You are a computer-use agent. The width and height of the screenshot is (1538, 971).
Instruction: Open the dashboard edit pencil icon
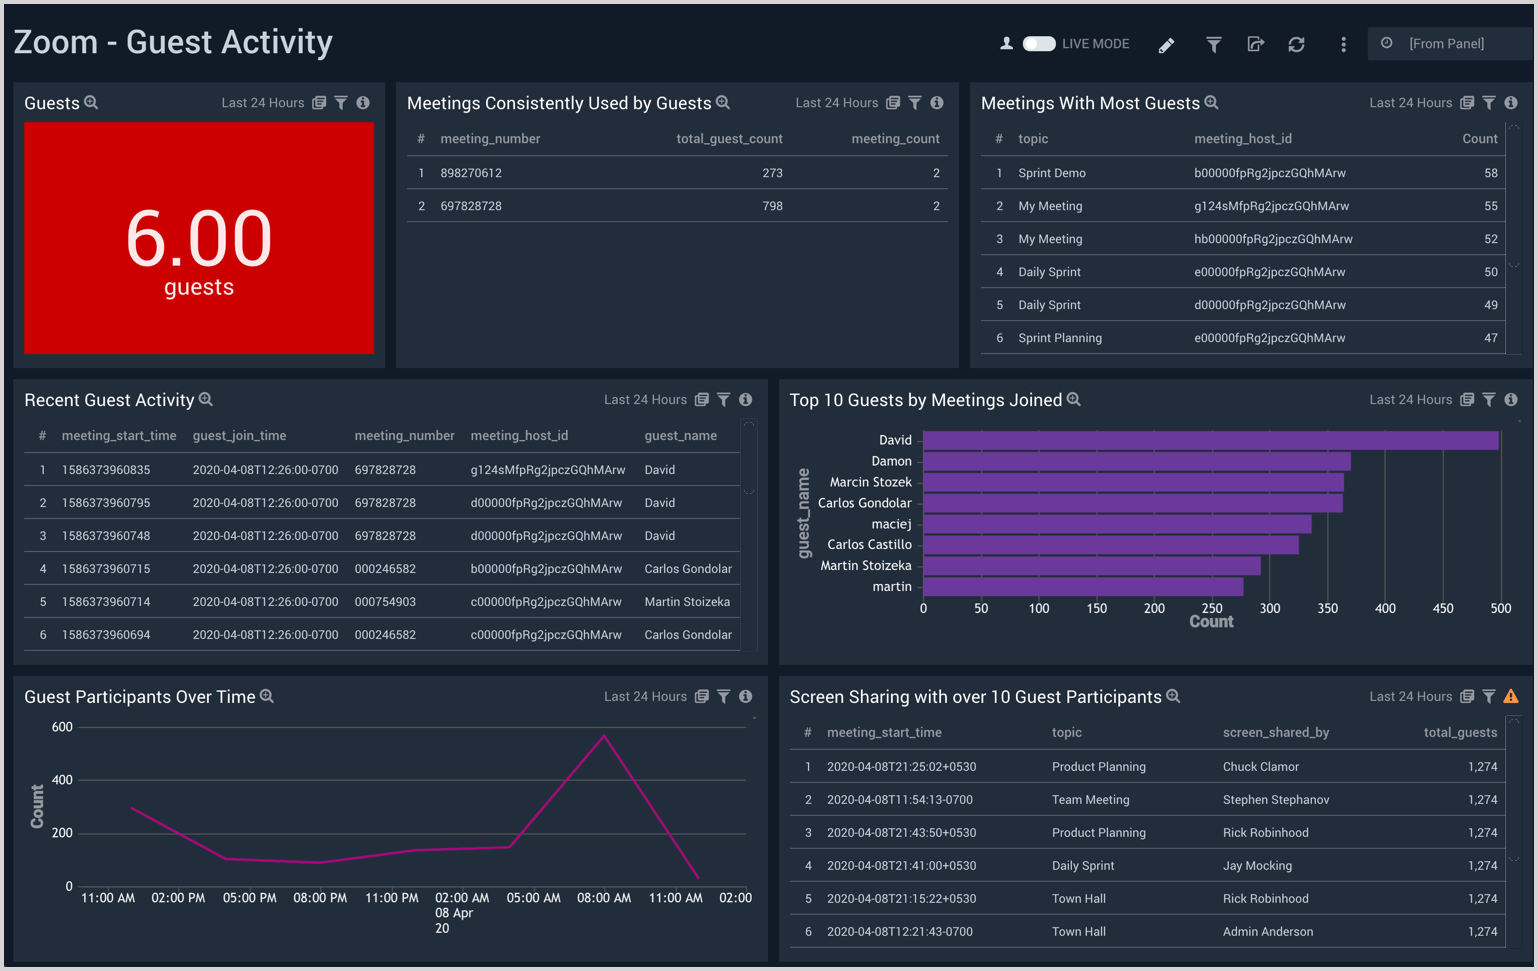point(1166,45)
